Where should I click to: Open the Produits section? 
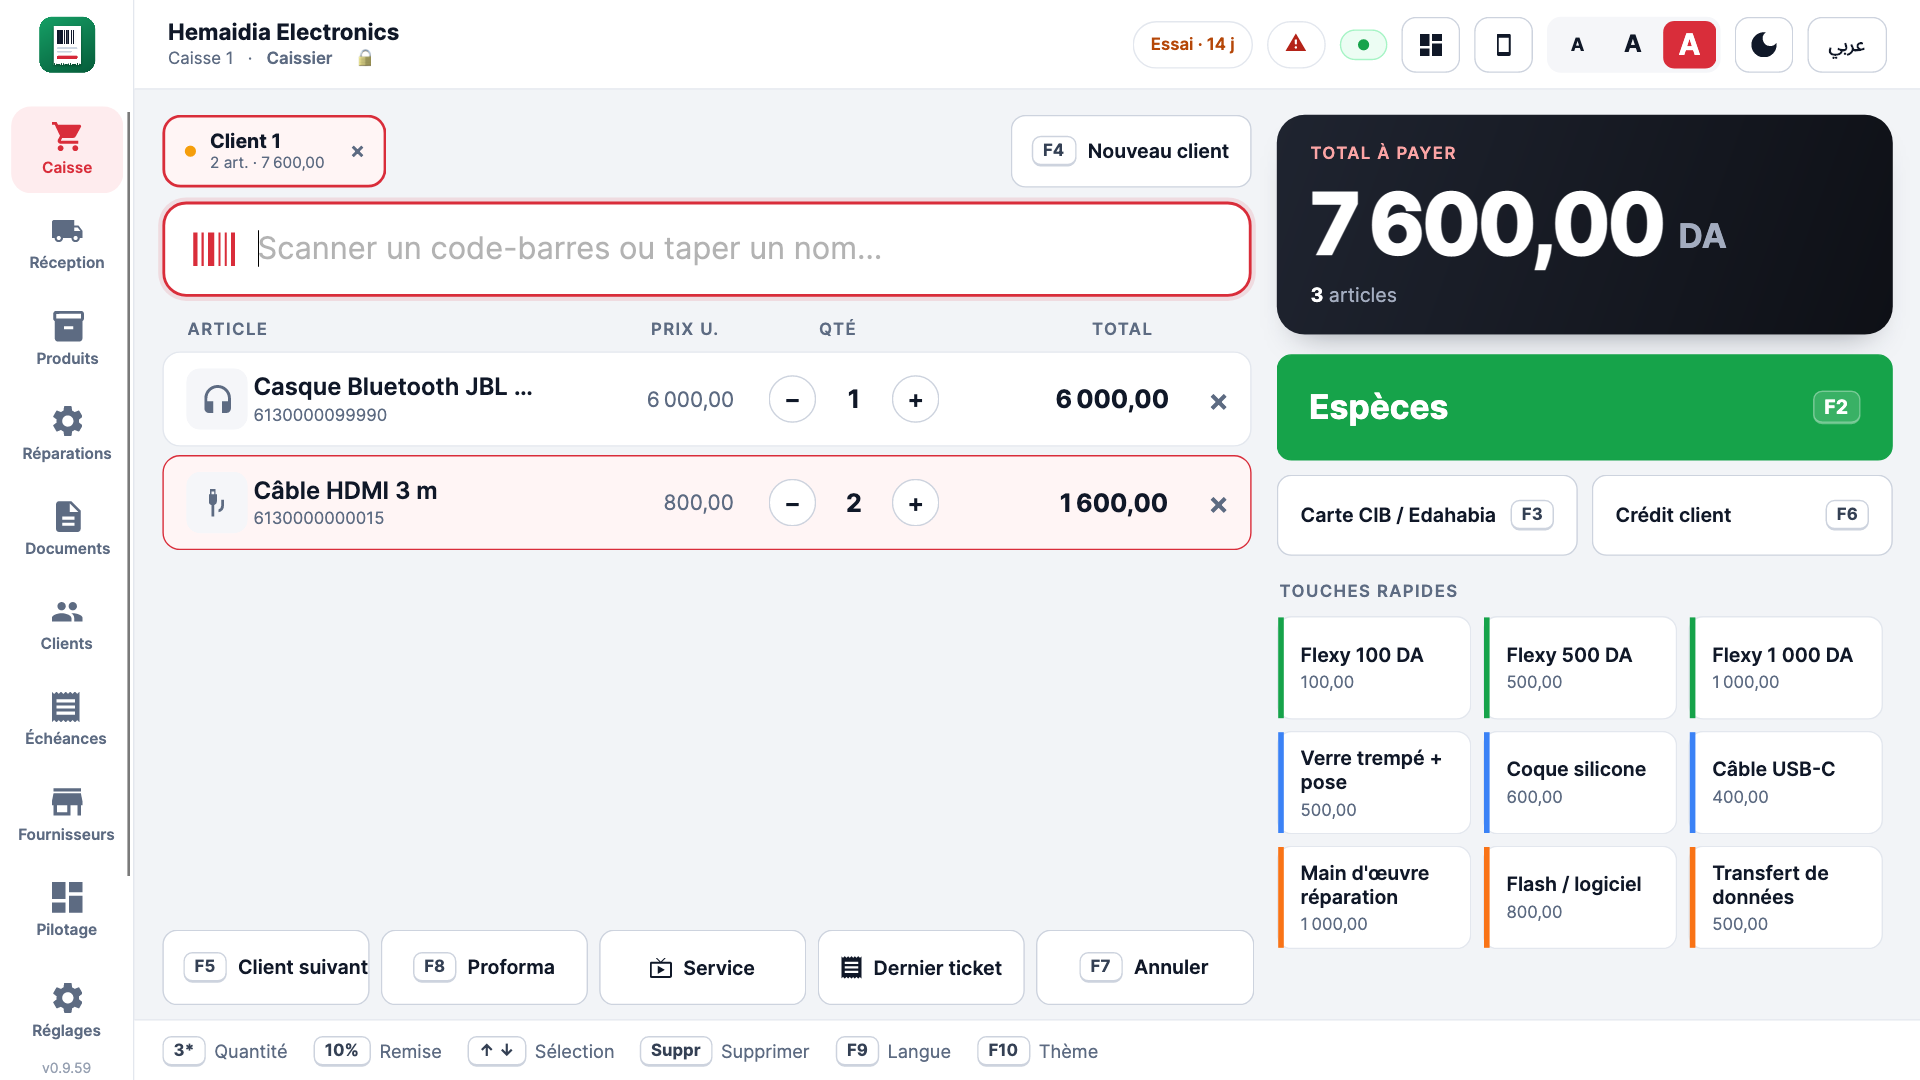(67, 340)
